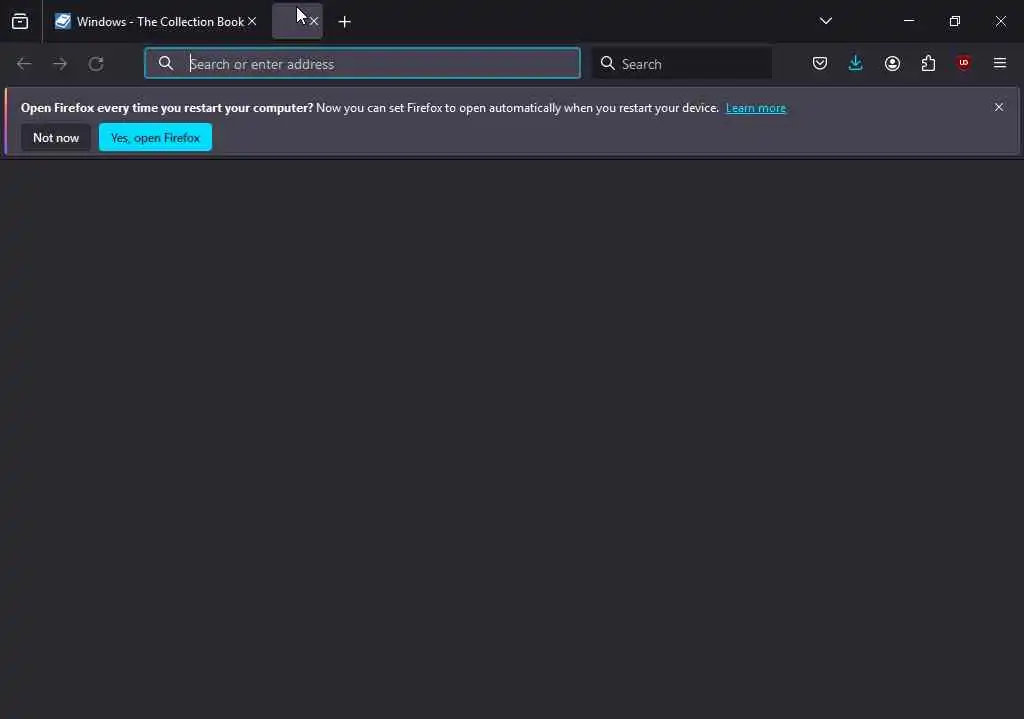Image resolution: width=1024 pixels, height=719 pixels.
Task: Select the blank new tab
Action: pos(297,22)
